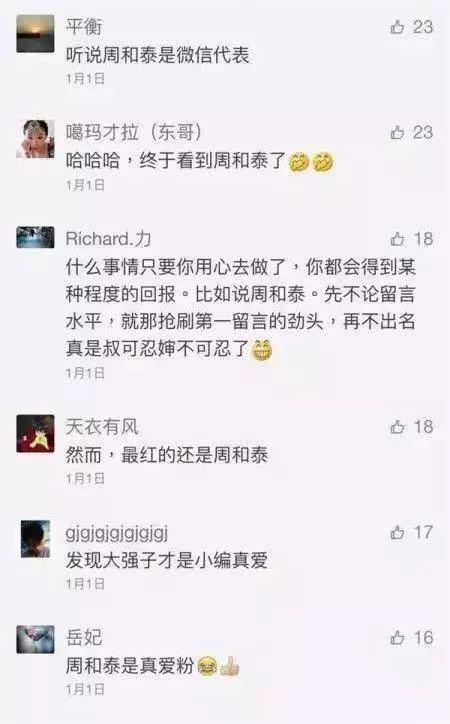Click the comment text 听说周和泰是微信代表
This screenshot has width=450, height=724.
(157, 55)
